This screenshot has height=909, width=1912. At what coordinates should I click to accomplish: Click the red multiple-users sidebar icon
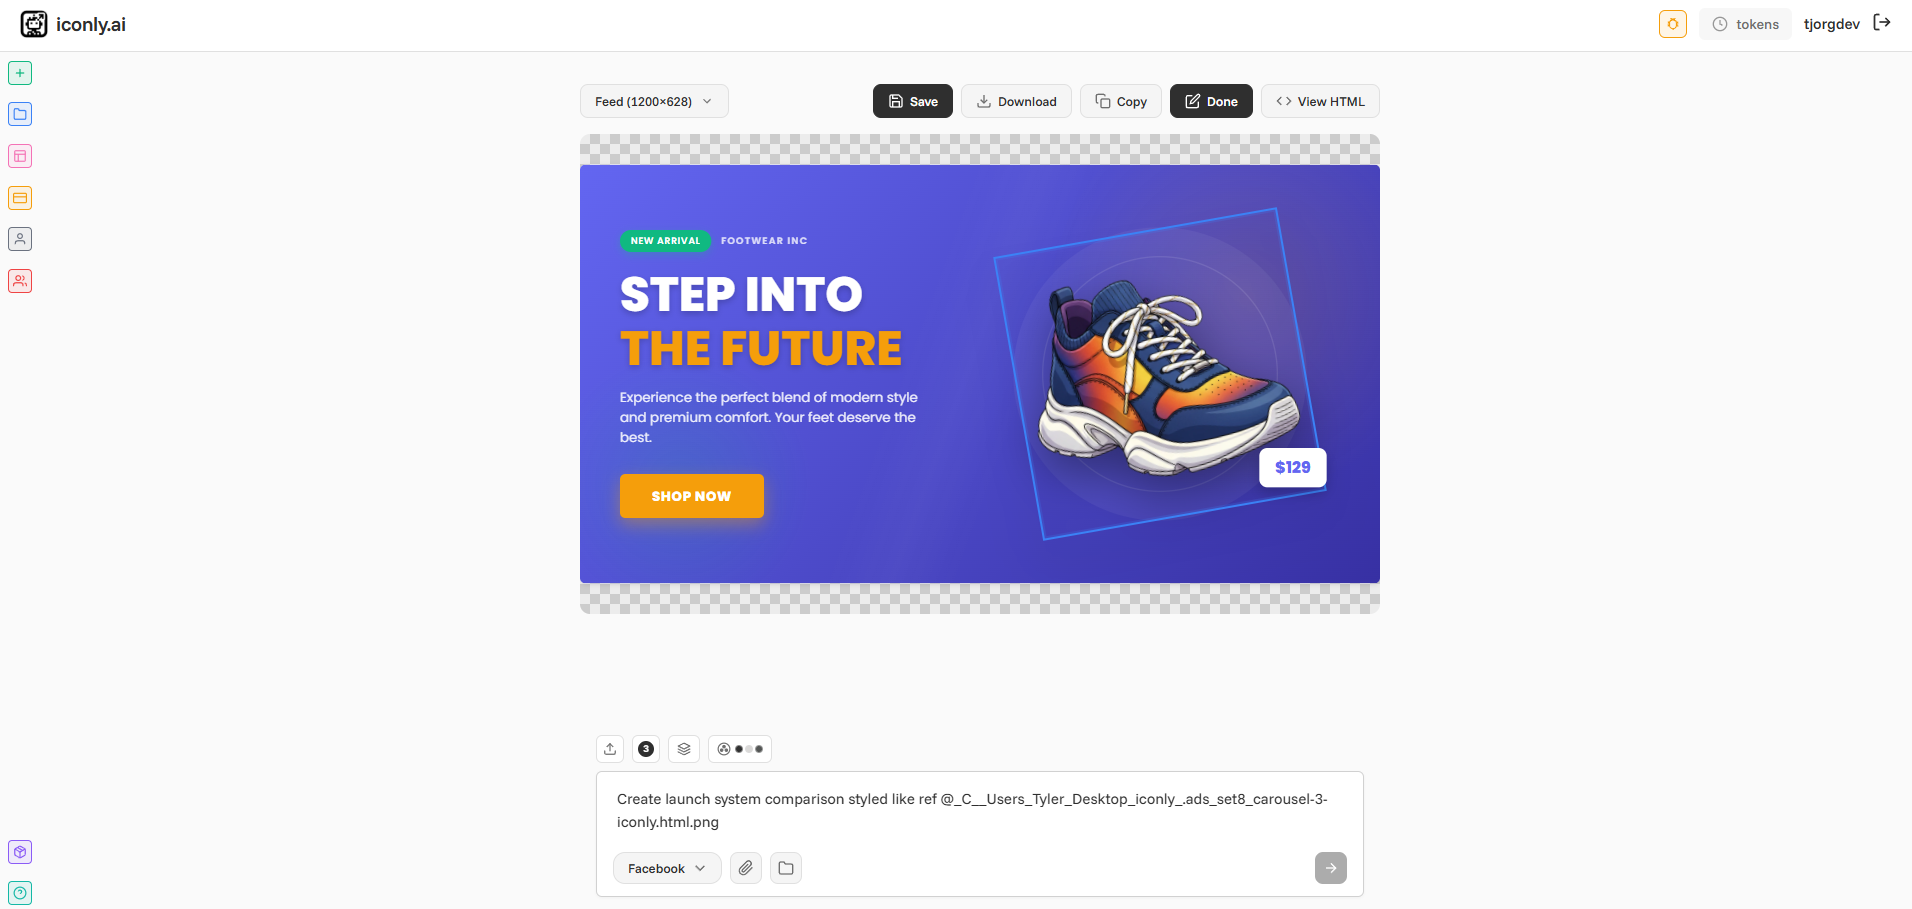pyautogui.click(x=20, y=281)
